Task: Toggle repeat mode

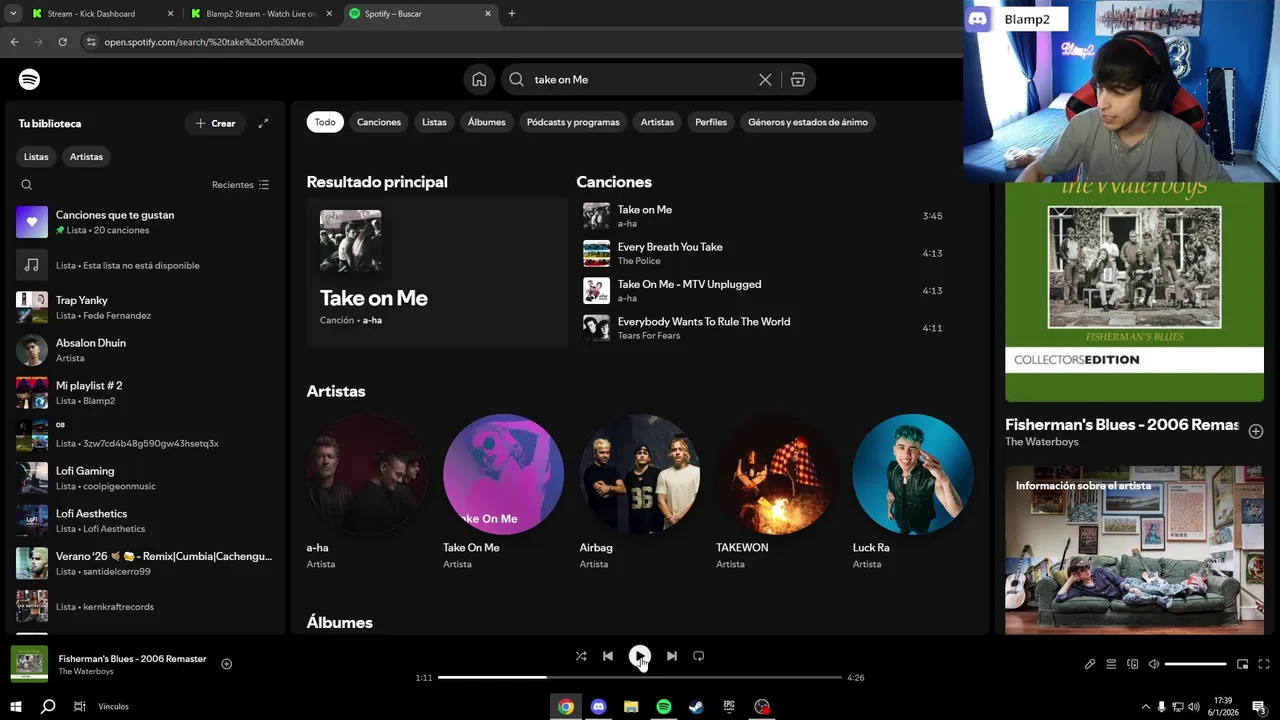Action: point(699,656)
